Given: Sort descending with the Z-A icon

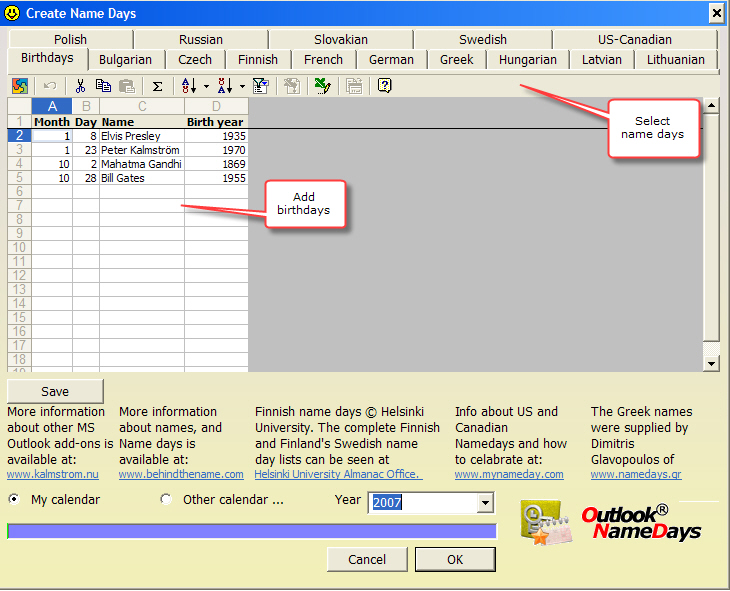Looking at the screenshot, I should click(x=225, y=86).
